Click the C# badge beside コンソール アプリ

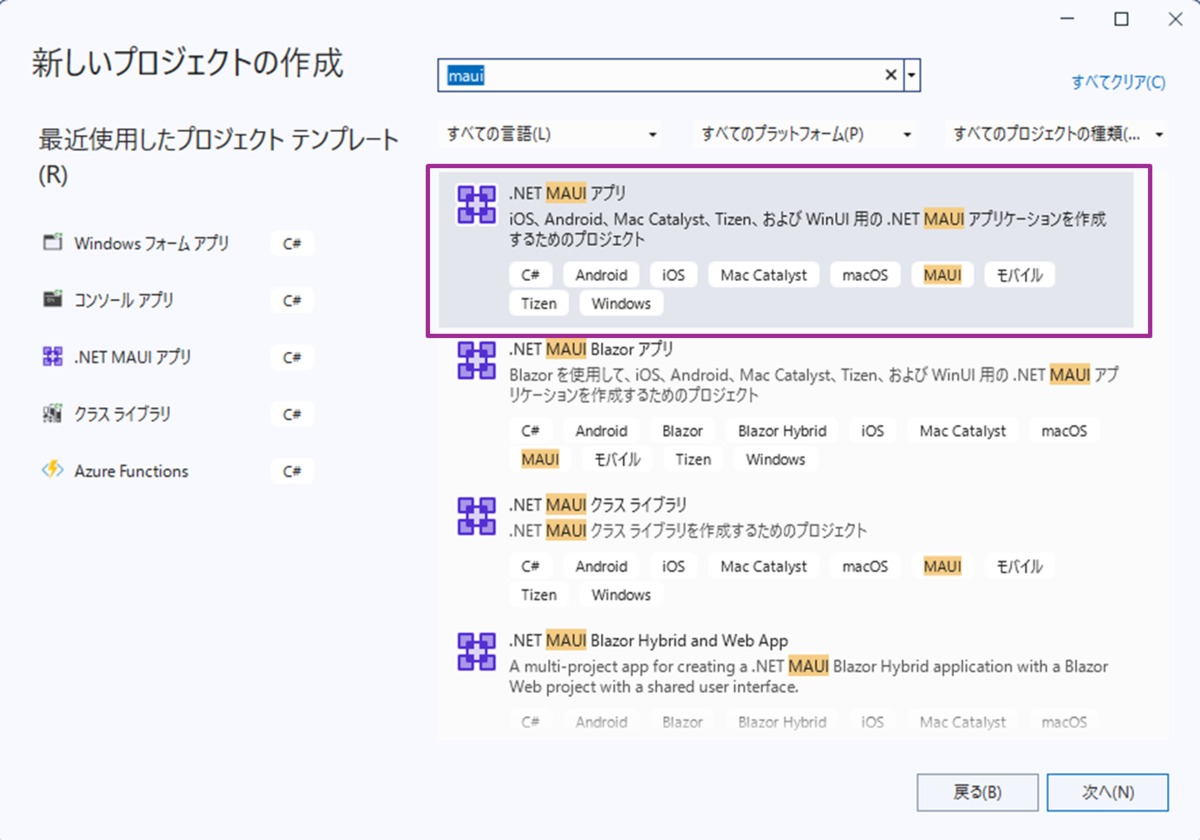292,300
